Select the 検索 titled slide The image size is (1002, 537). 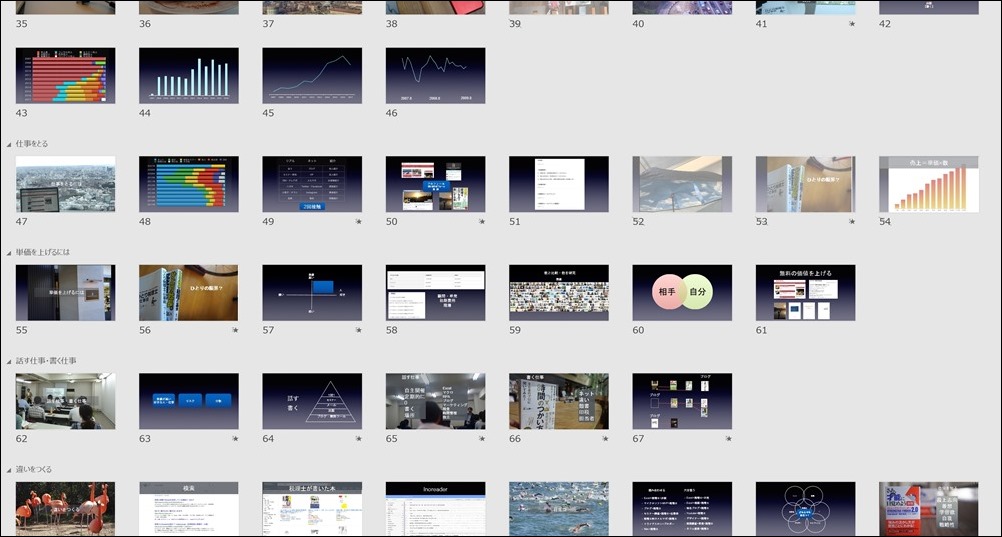coord(189,509)
